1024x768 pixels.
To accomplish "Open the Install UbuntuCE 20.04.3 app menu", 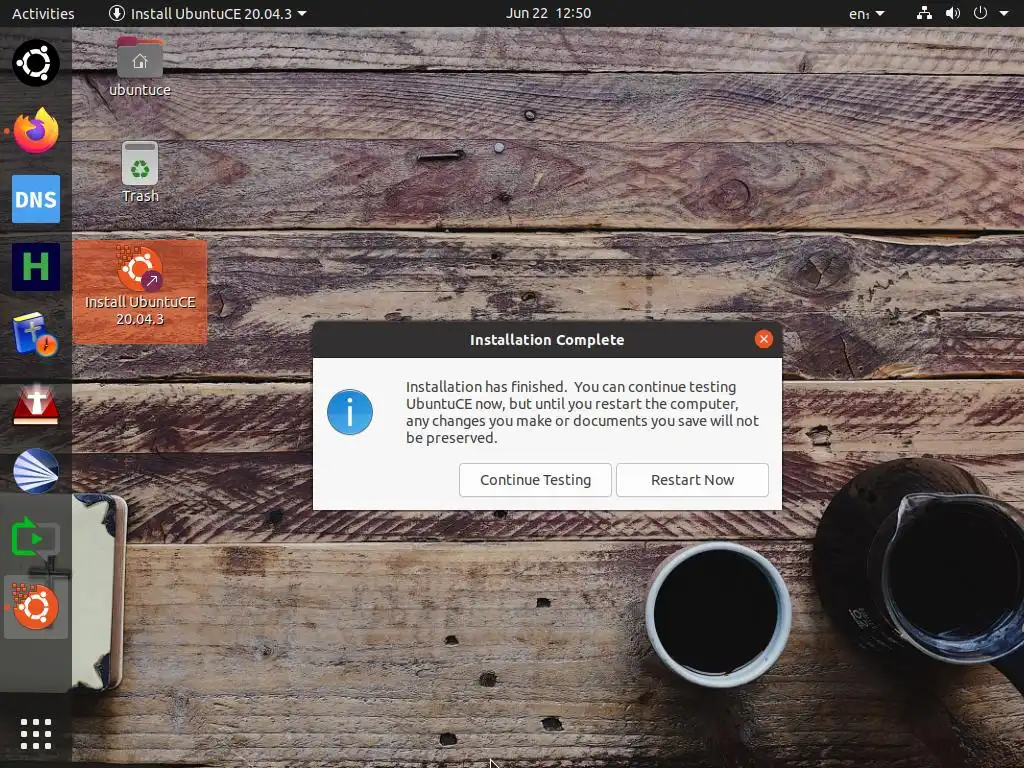I will point(208,13).
